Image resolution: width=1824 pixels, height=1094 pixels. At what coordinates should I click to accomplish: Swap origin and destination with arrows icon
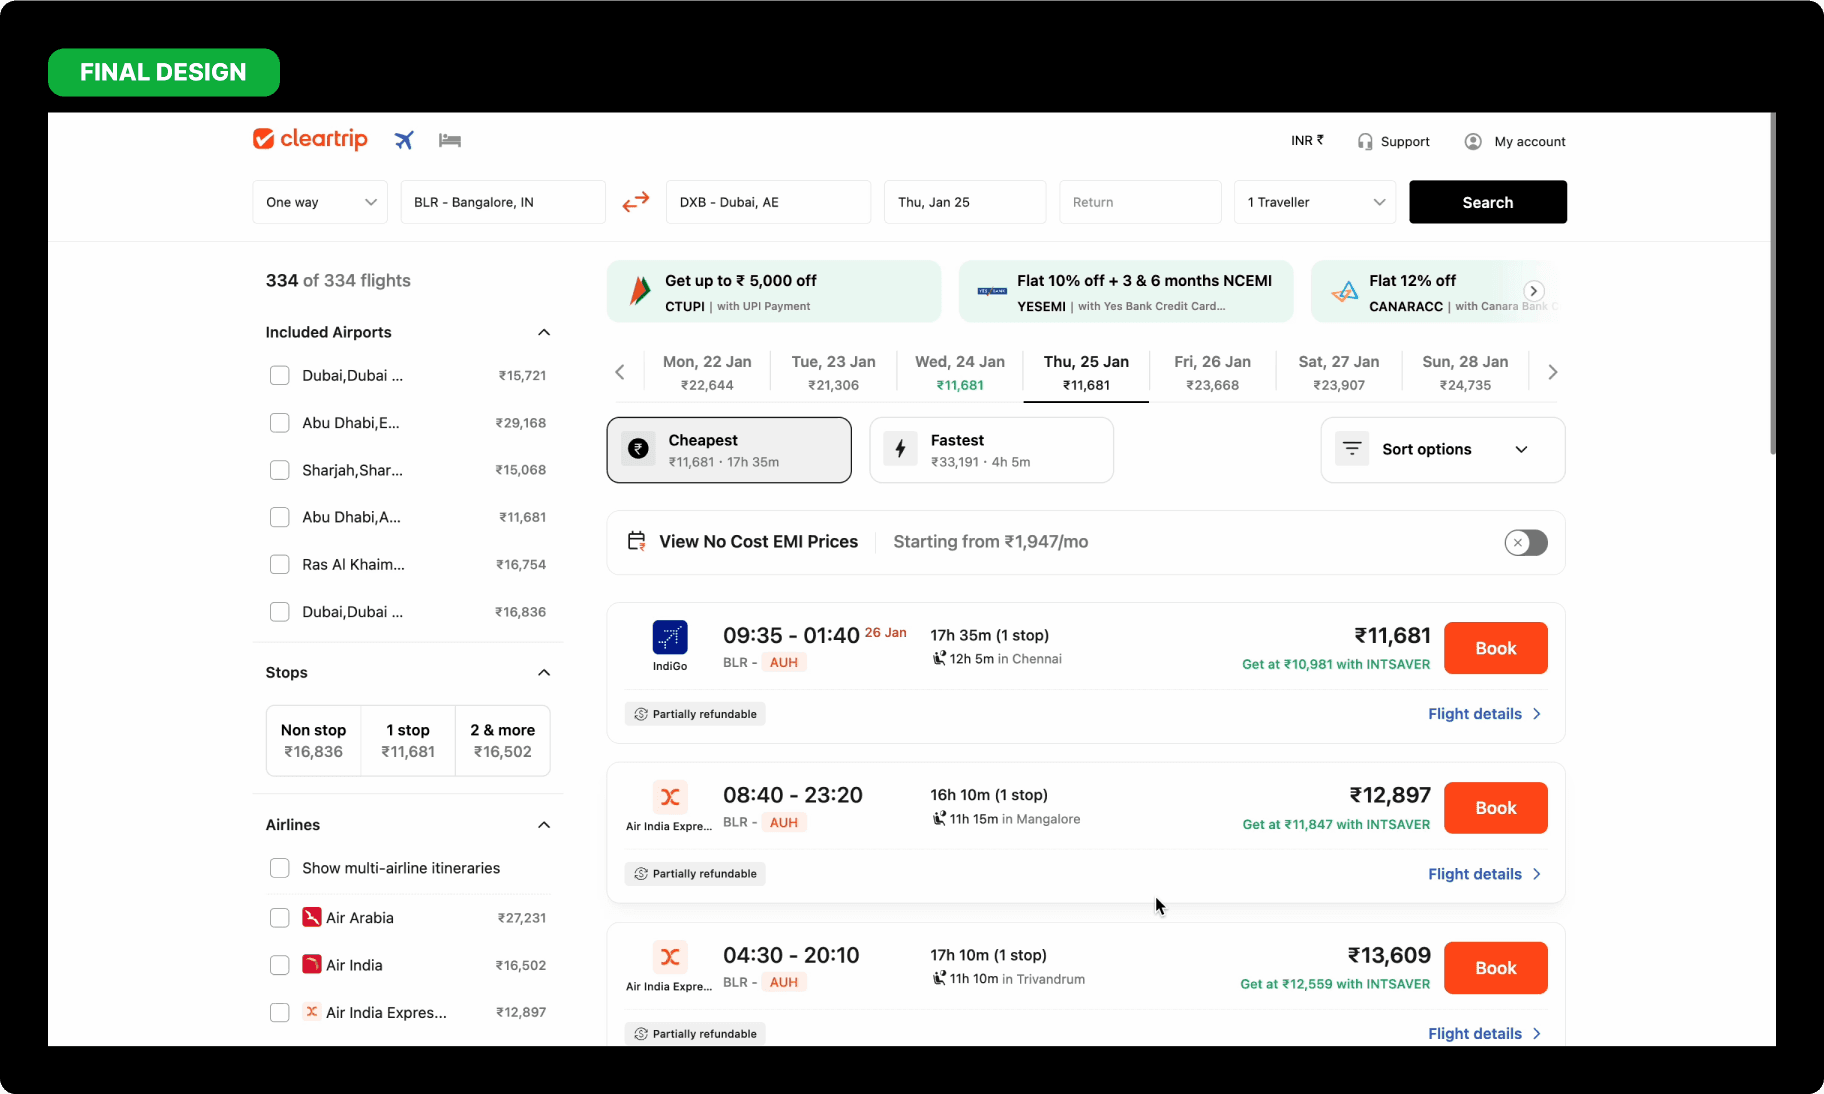click(x=636, y=202)
